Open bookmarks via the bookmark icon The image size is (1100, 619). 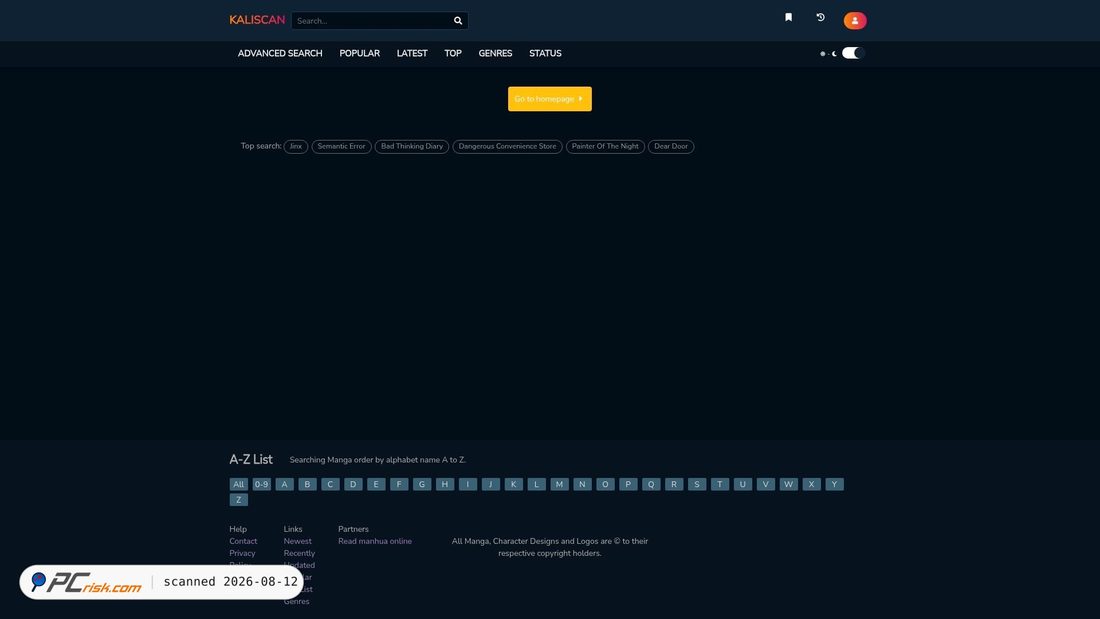789,18
